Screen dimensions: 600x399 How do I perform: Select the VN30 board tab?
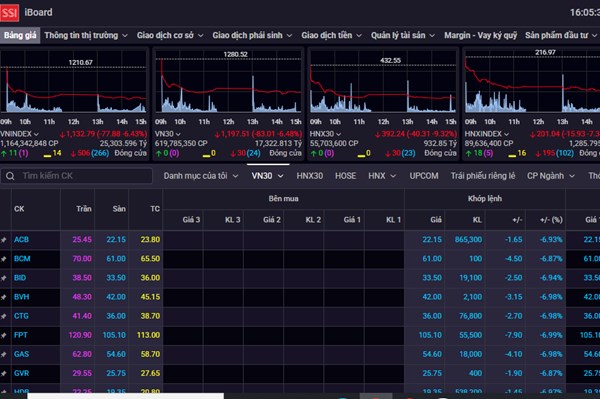tap(267, 176)
